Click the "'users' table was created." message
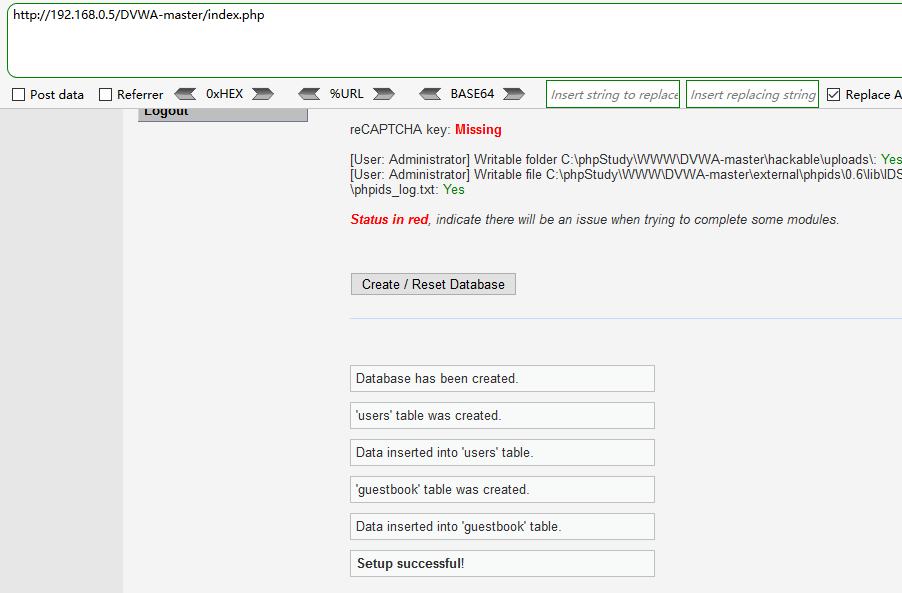The image size is (902, 593). (x=502, y=415)
